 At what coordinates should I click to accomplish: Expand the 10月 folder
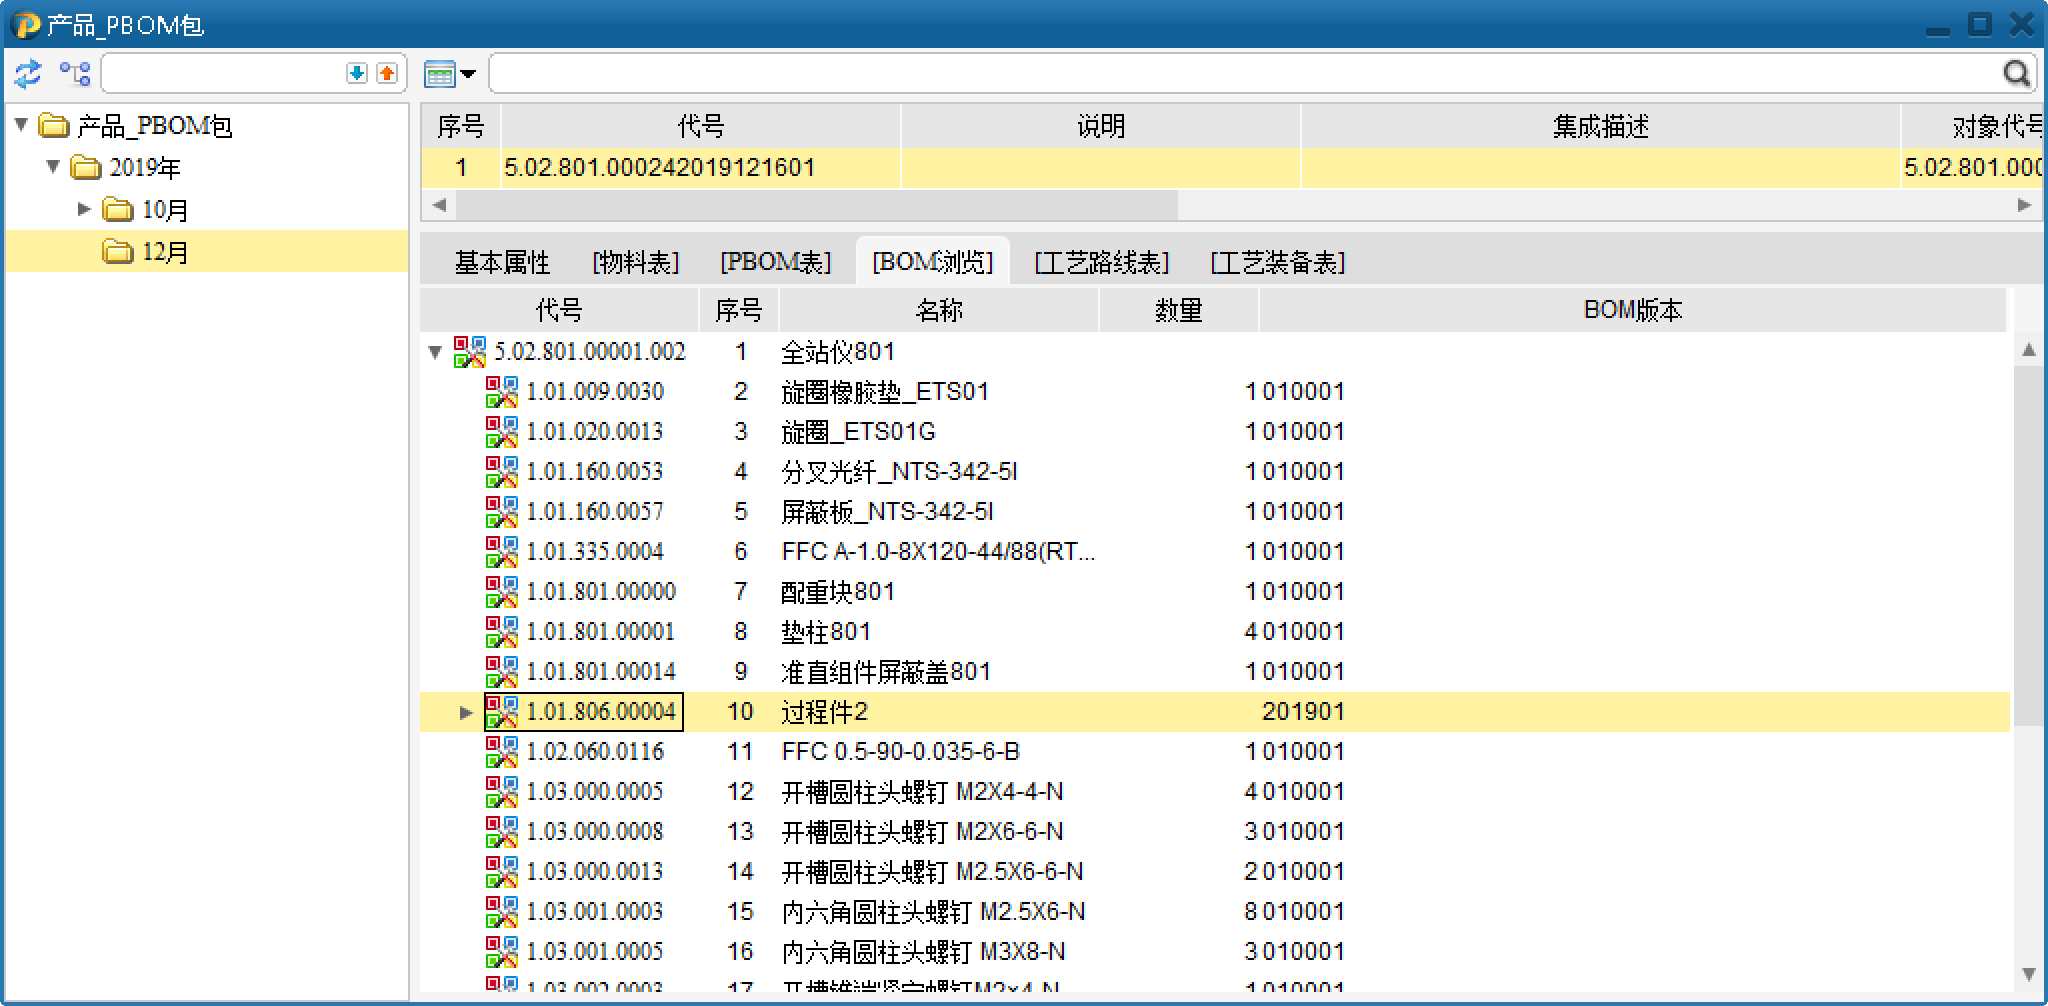click(85, 209)
